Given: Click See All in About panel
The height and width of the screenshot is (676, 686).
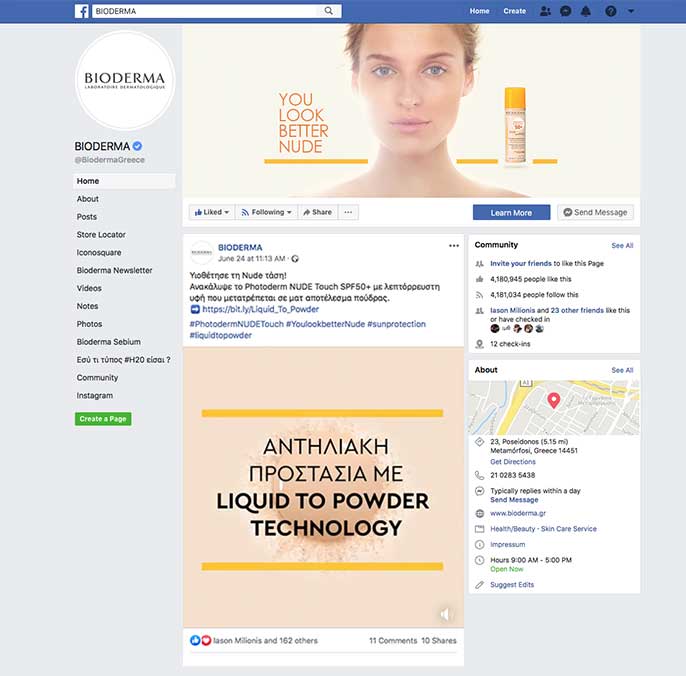Looking at the screenshot, I should coord(622,370).
